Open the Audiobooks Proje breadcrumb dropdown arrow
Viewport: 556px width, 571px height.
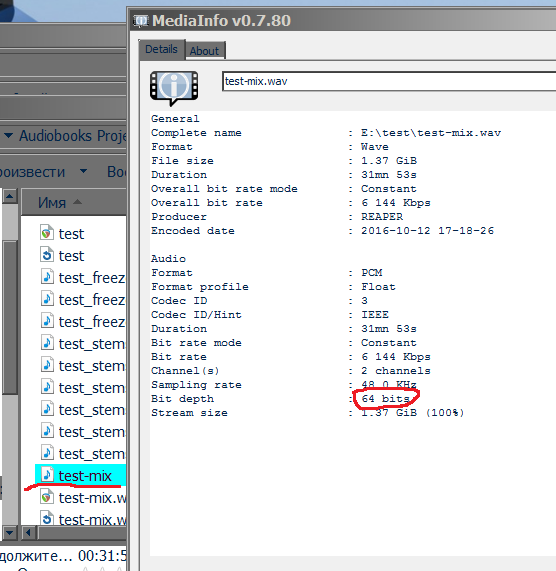(x=8, y=136)
